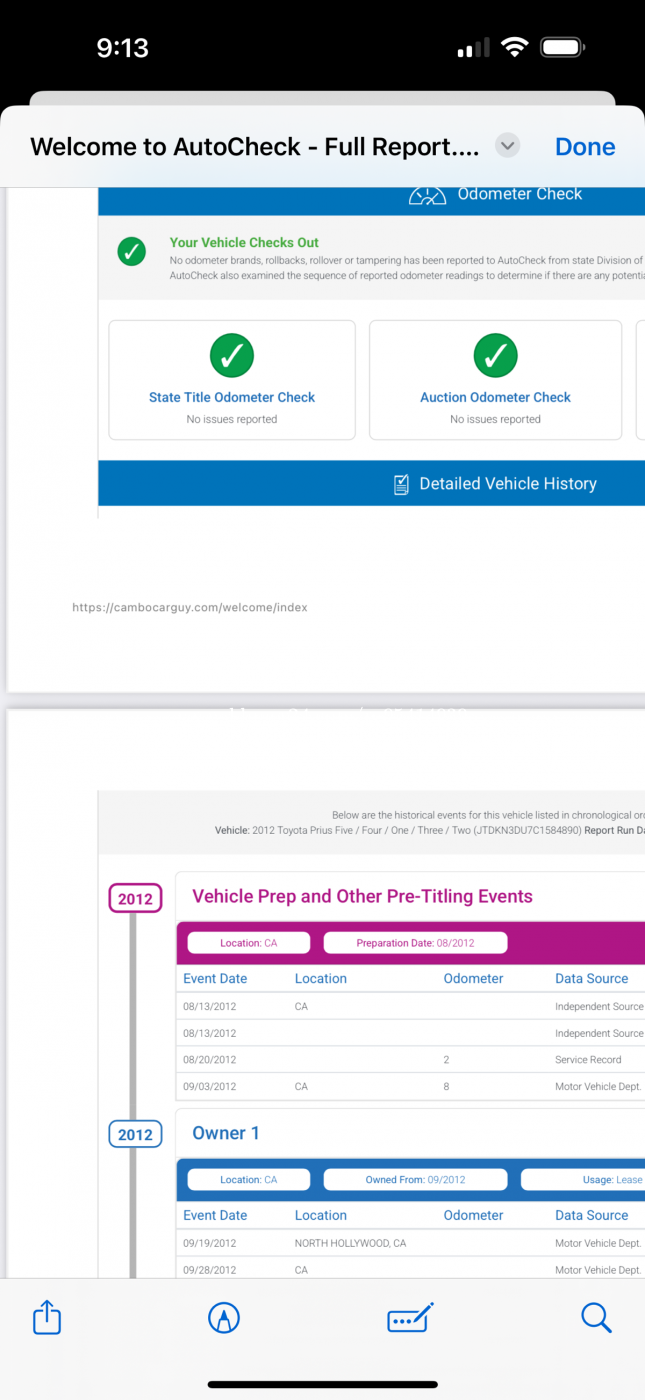Tap the Wi-Fi icon in status bar

coord(515,47)
